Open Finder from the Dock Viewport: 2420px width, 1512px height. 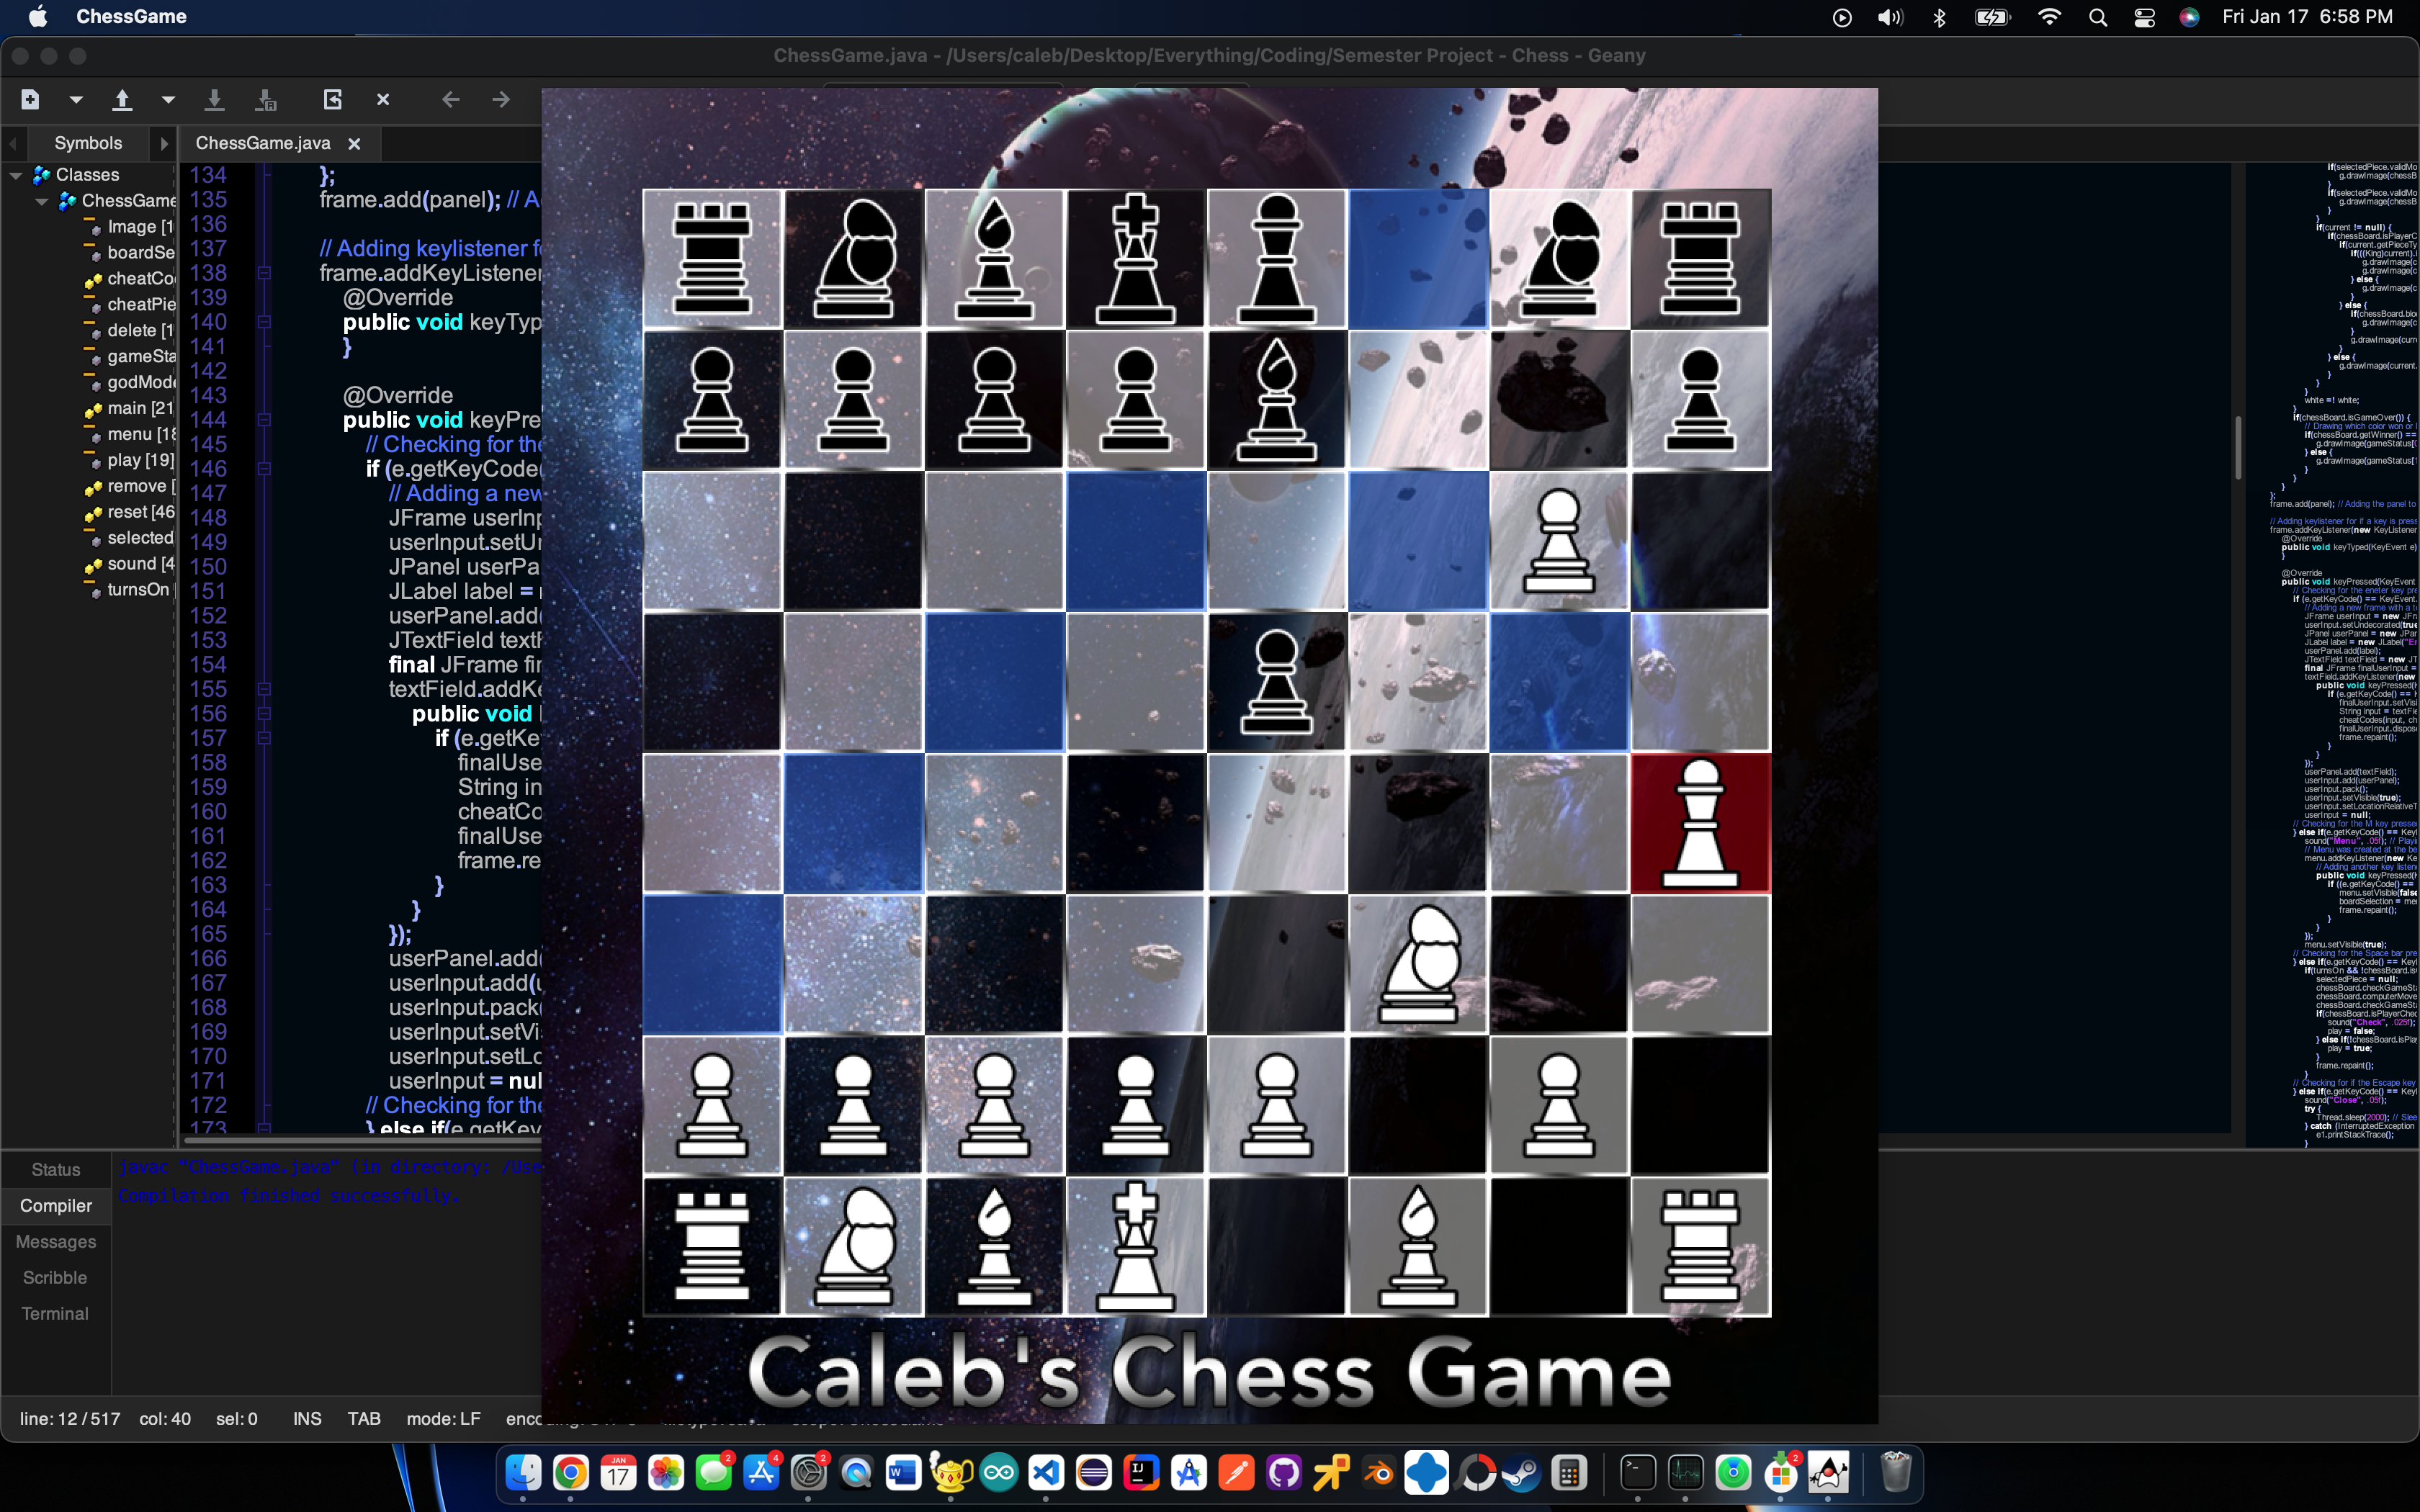pyautogui.click(x=523, y=1472)
